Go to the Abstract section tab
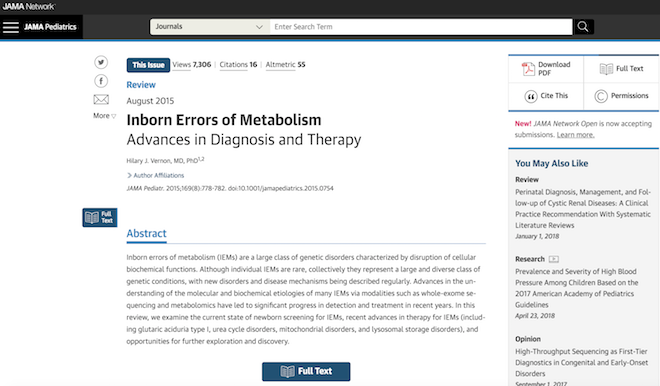660x386 pixels. coord(146,234)
